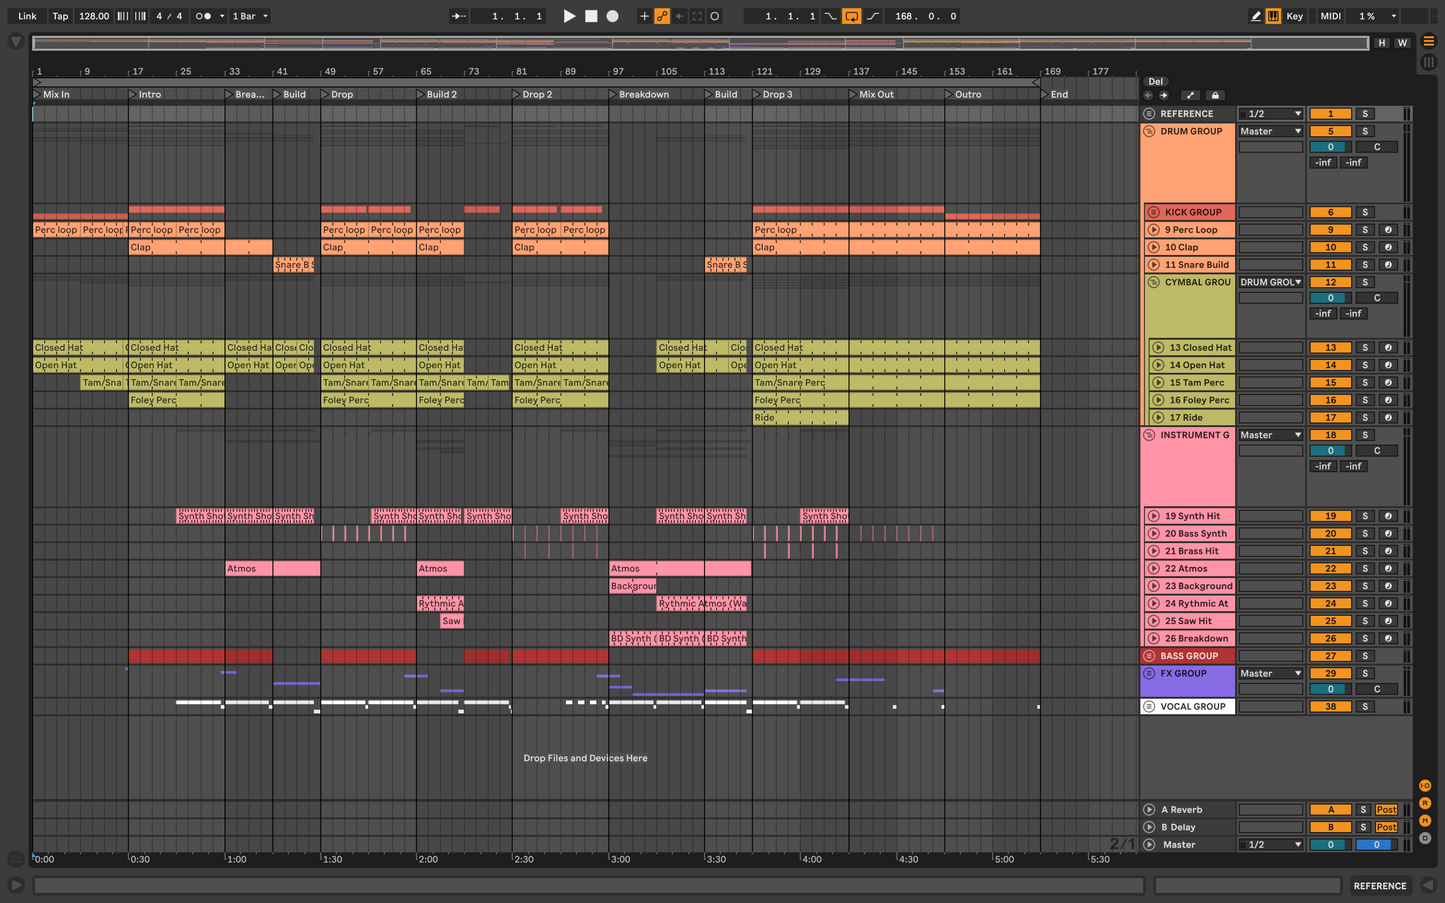Toggle the Draw Mode pencil icon
The height and width of the screenshot is (903, 1445).
pos(1256,16)
